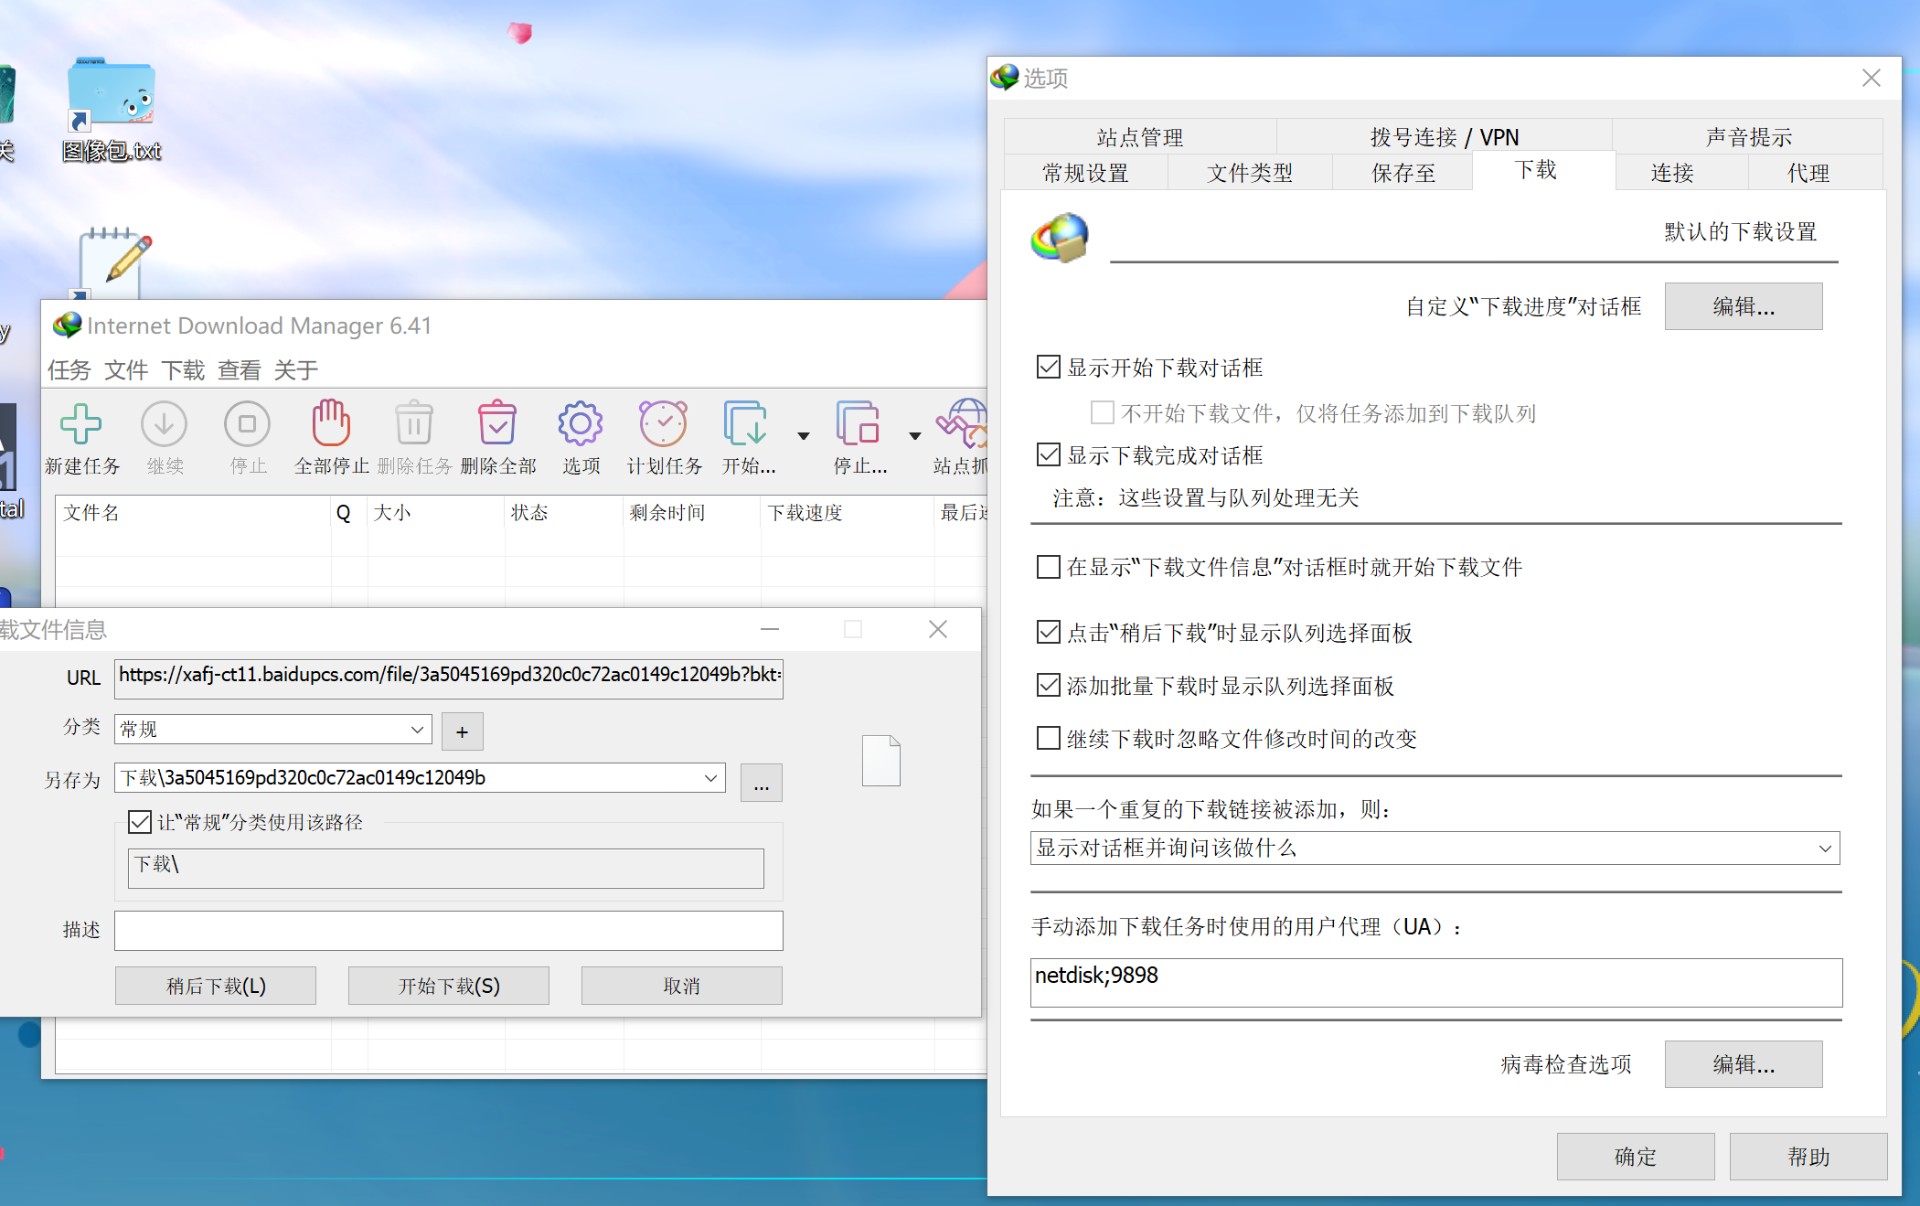
Task: Open the 图像包.txt desktop shortcut
Action: tap(111, 110)
